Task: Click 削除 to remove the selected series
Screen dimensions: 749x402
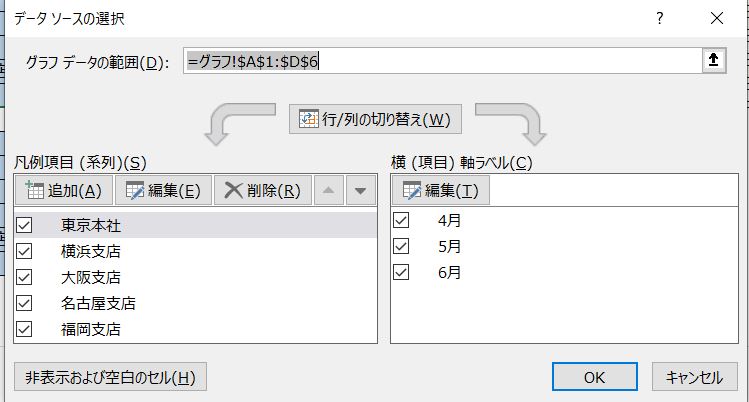Action: [x=262, y=191]
